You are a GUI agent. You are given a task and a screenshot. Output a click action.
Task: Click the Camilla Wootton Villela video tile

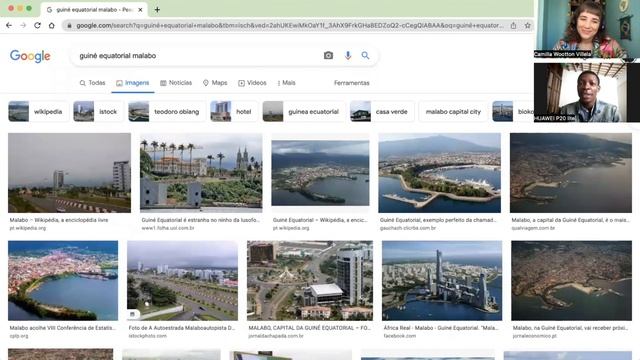pyautogui.click(x=587, y=29)
